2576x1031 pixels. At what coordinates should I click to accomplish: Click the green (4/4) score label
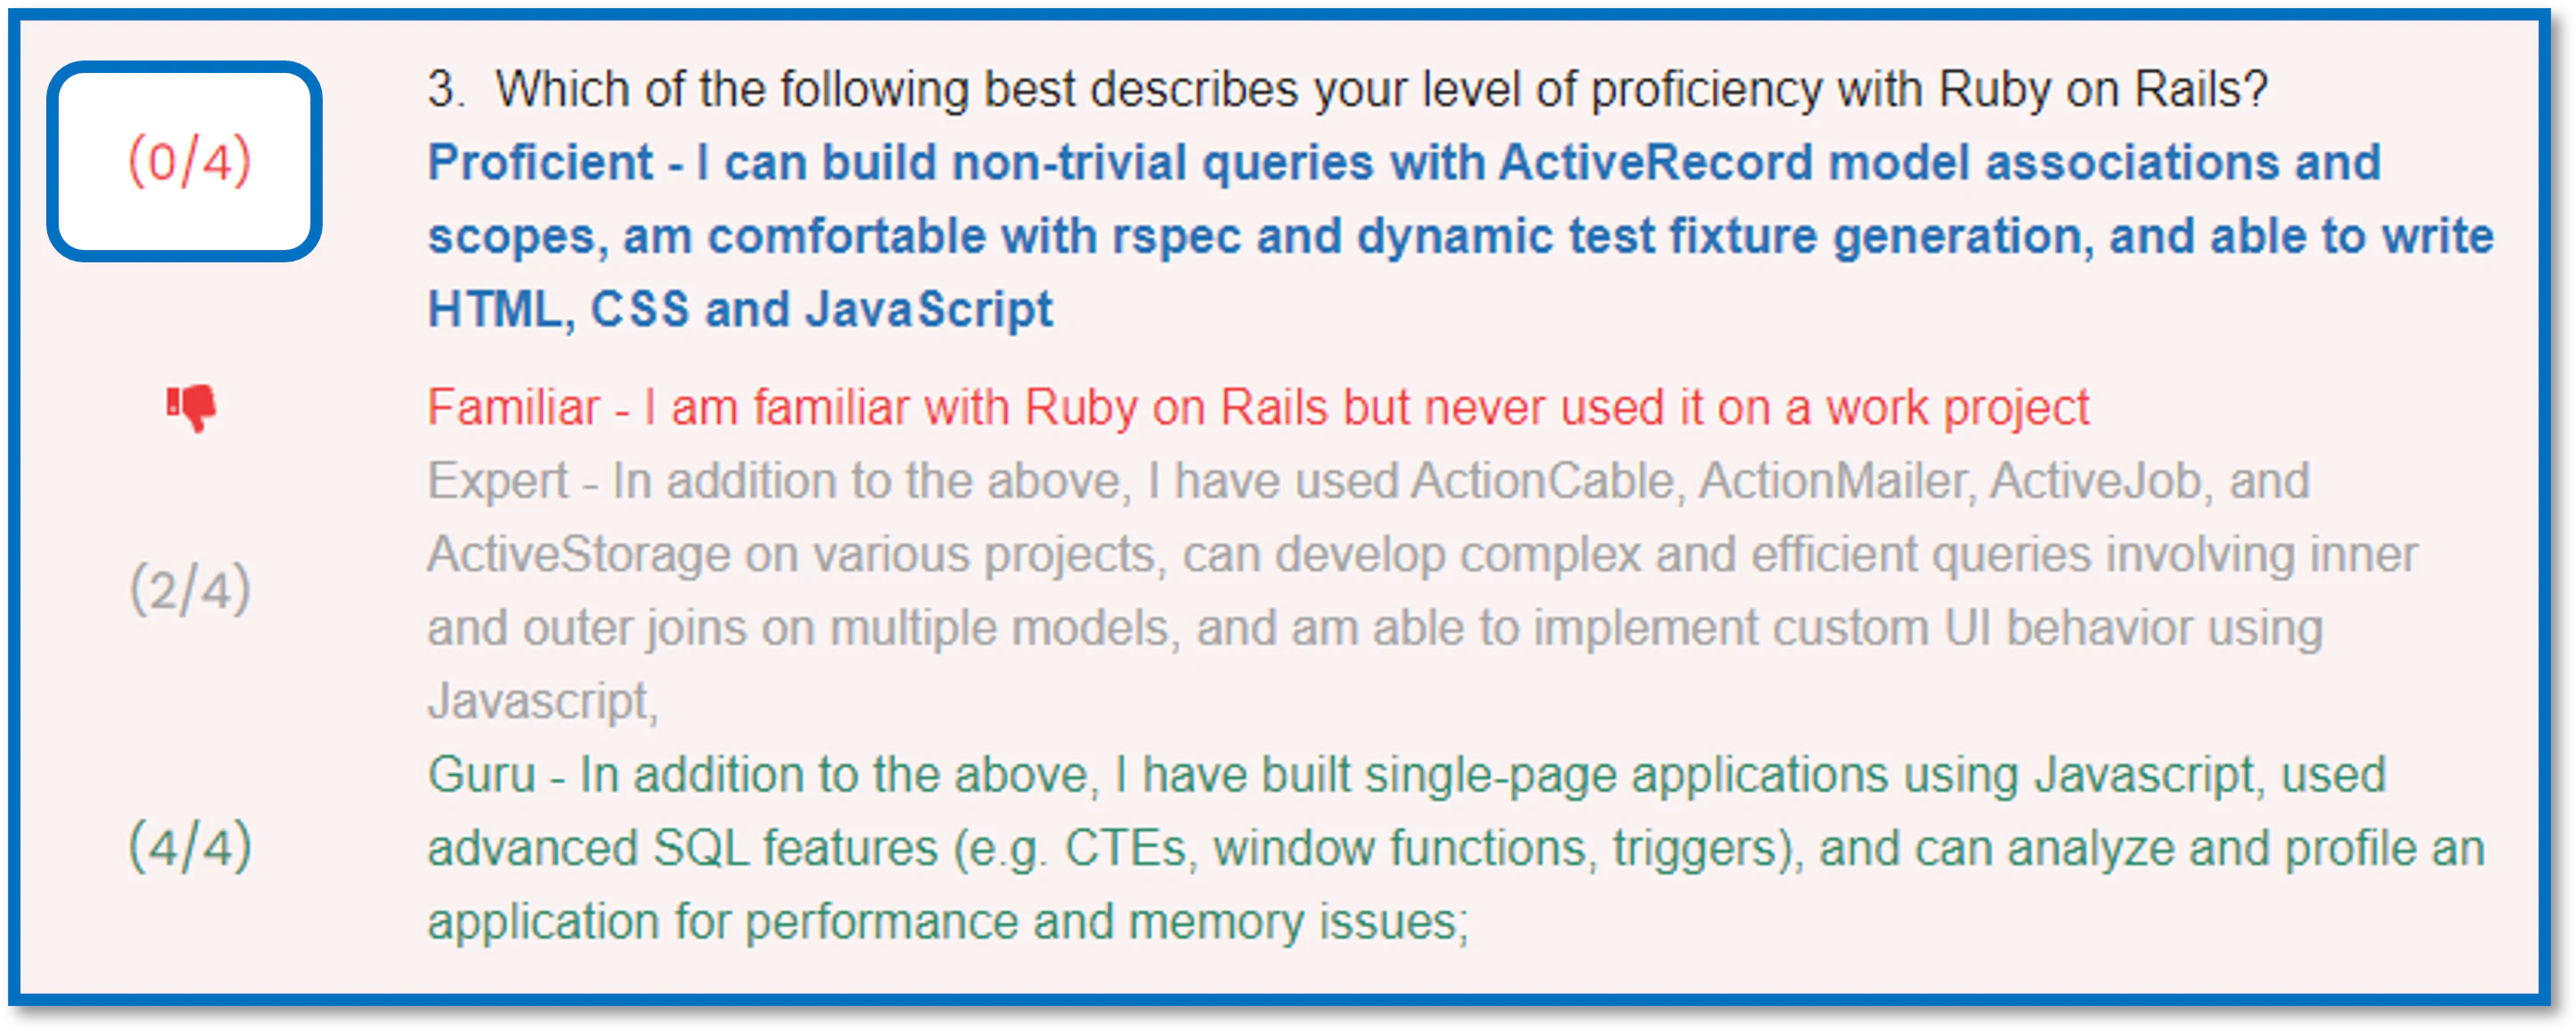coord(190,847)
